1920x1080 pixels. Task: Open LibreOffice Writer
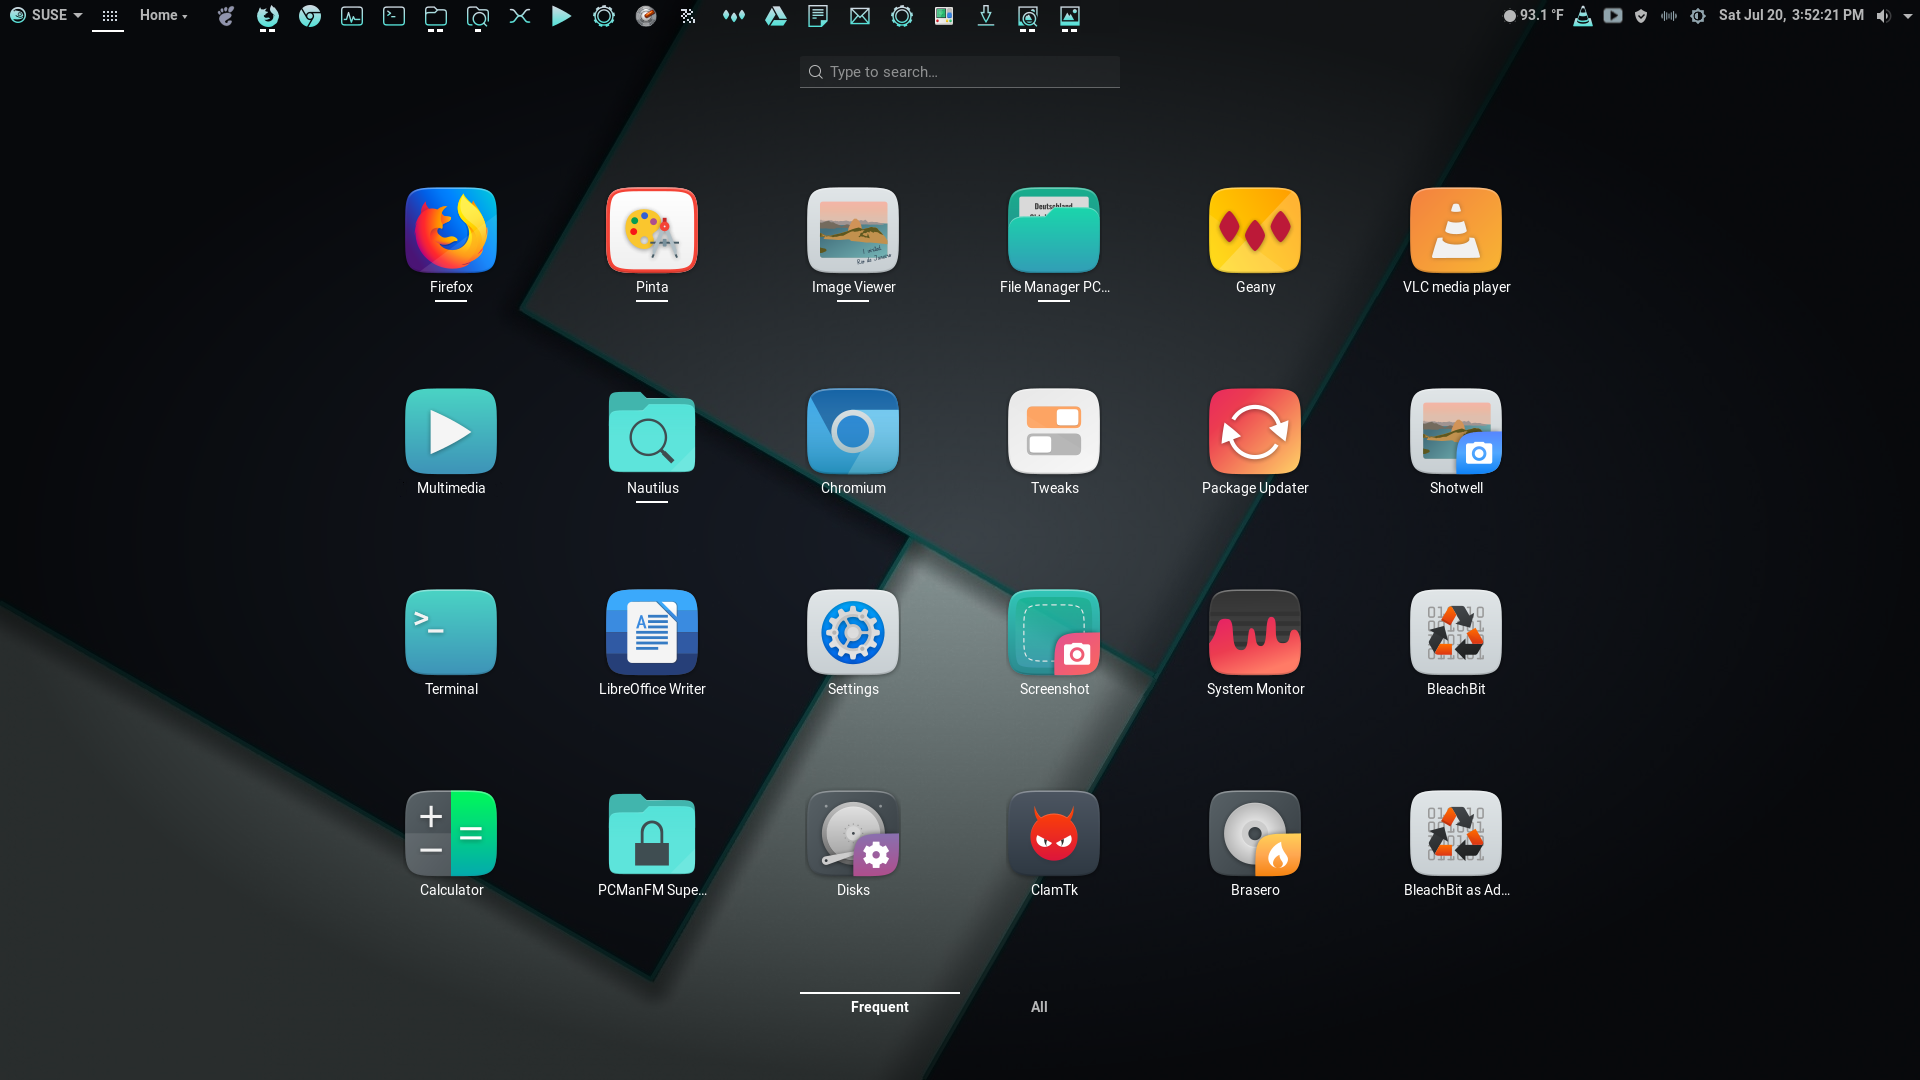652,633
